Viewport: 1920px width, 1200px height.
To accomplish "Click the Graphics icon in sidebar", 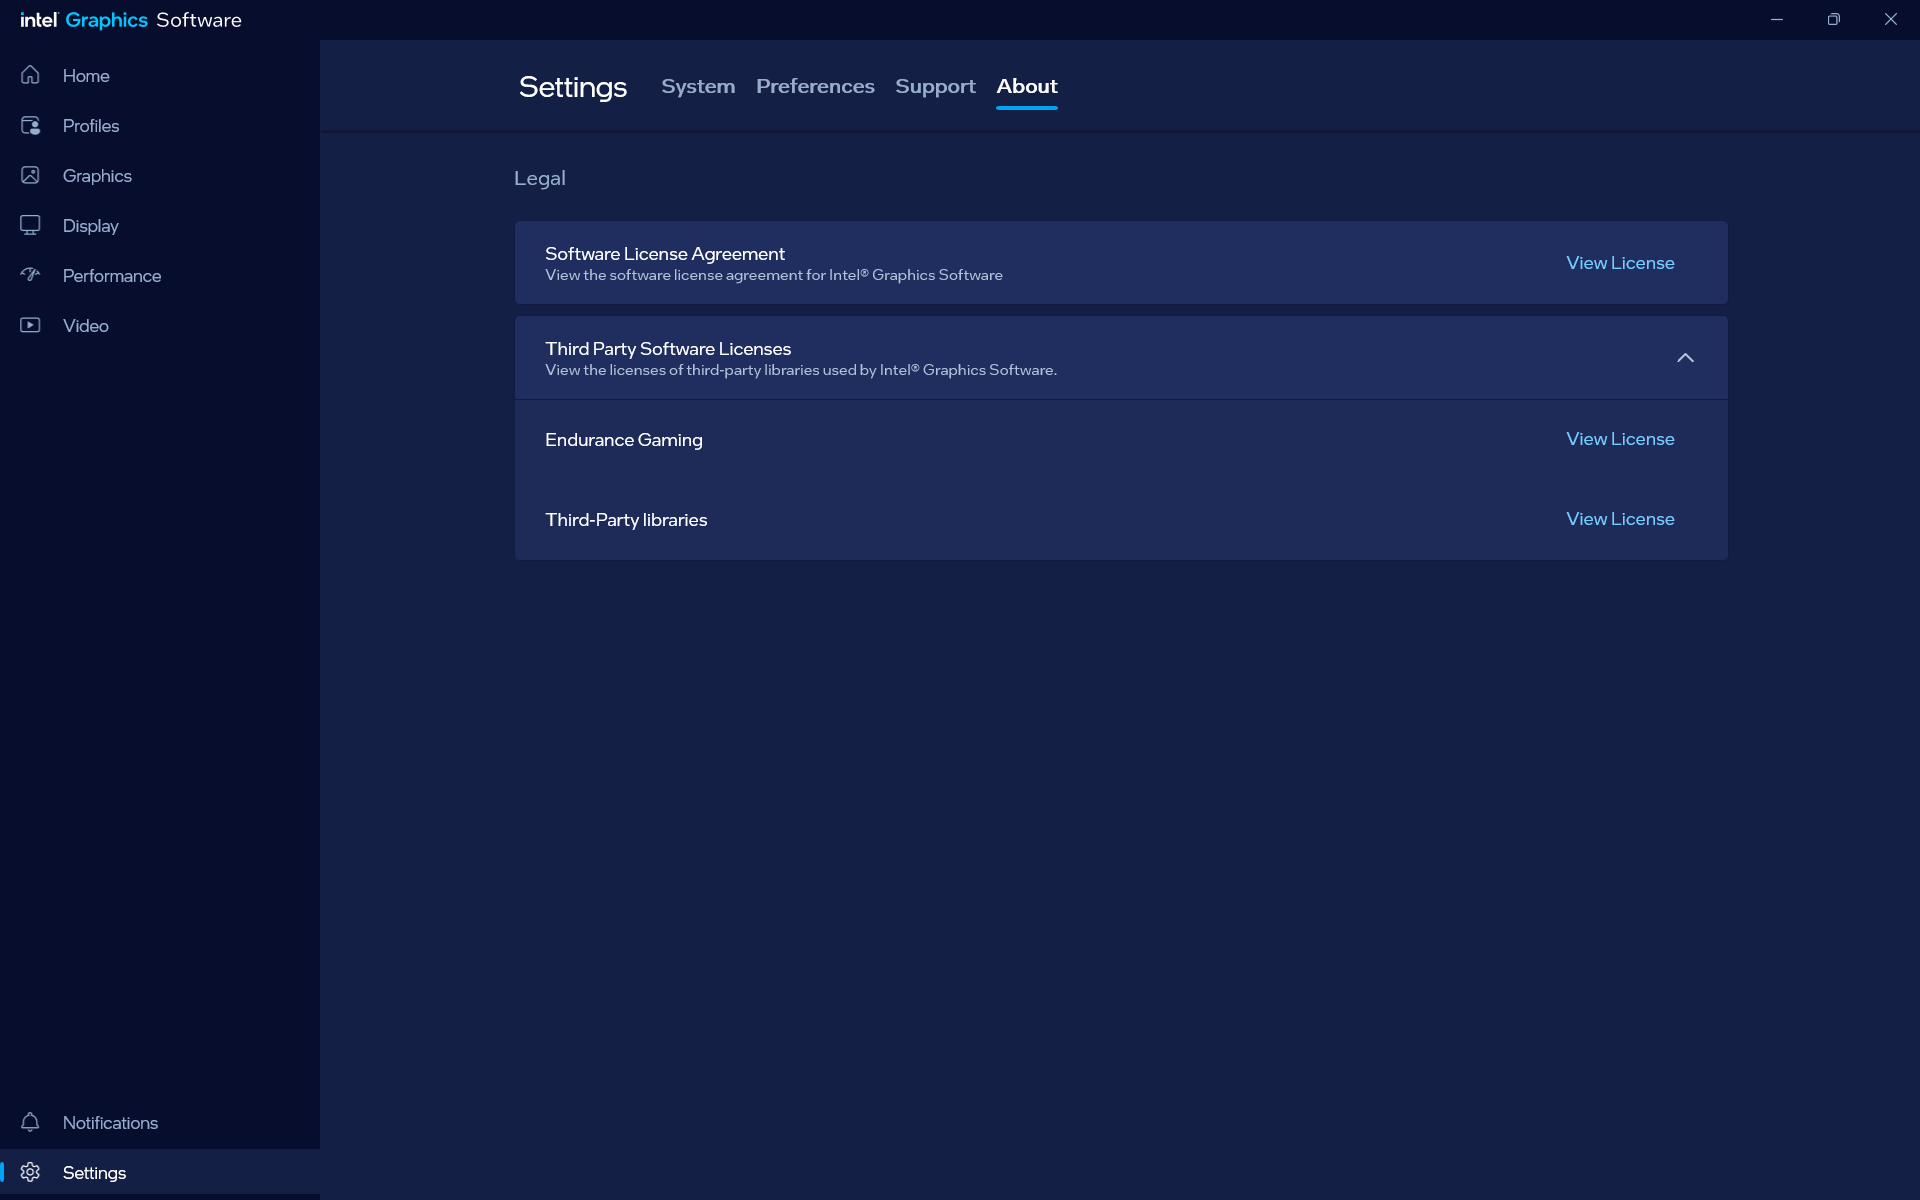I will tap(30, 175).
